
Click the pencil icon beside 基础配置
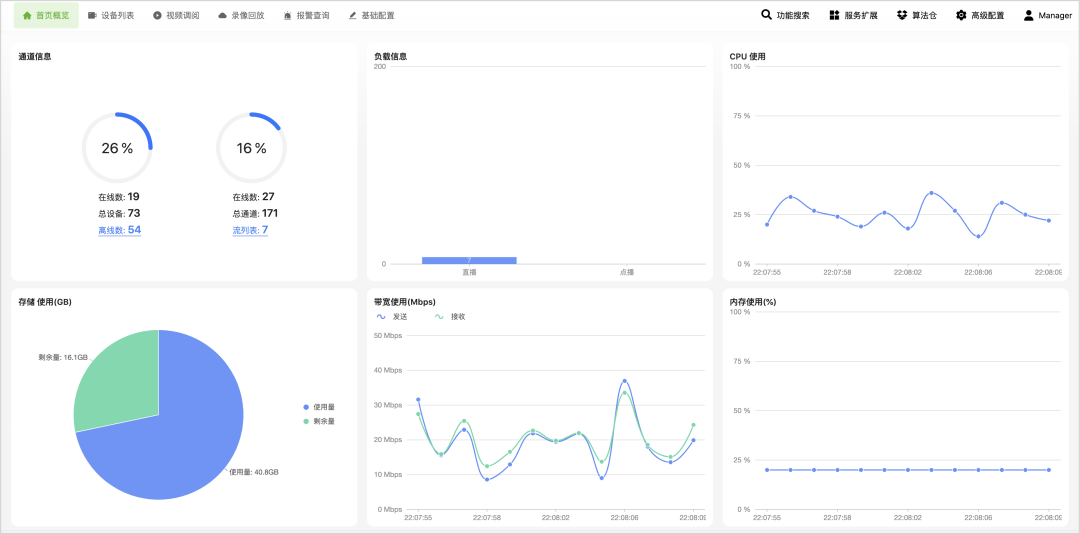pyautogui.click(x=353, y=15)
